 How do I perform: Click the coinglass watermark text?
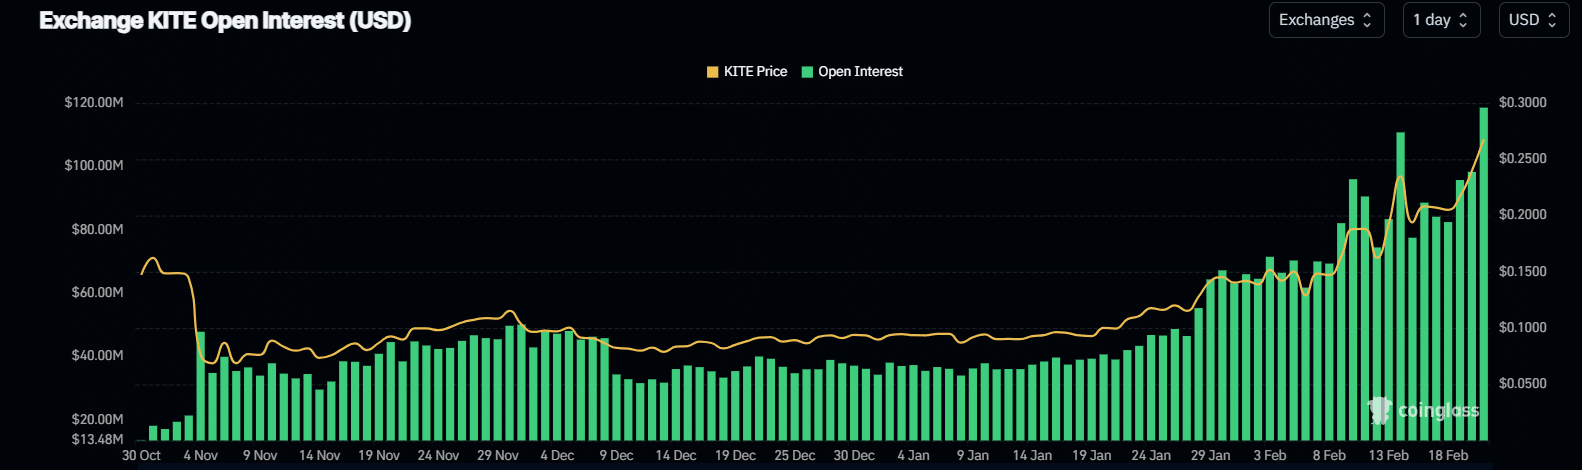pos(1438,410)
